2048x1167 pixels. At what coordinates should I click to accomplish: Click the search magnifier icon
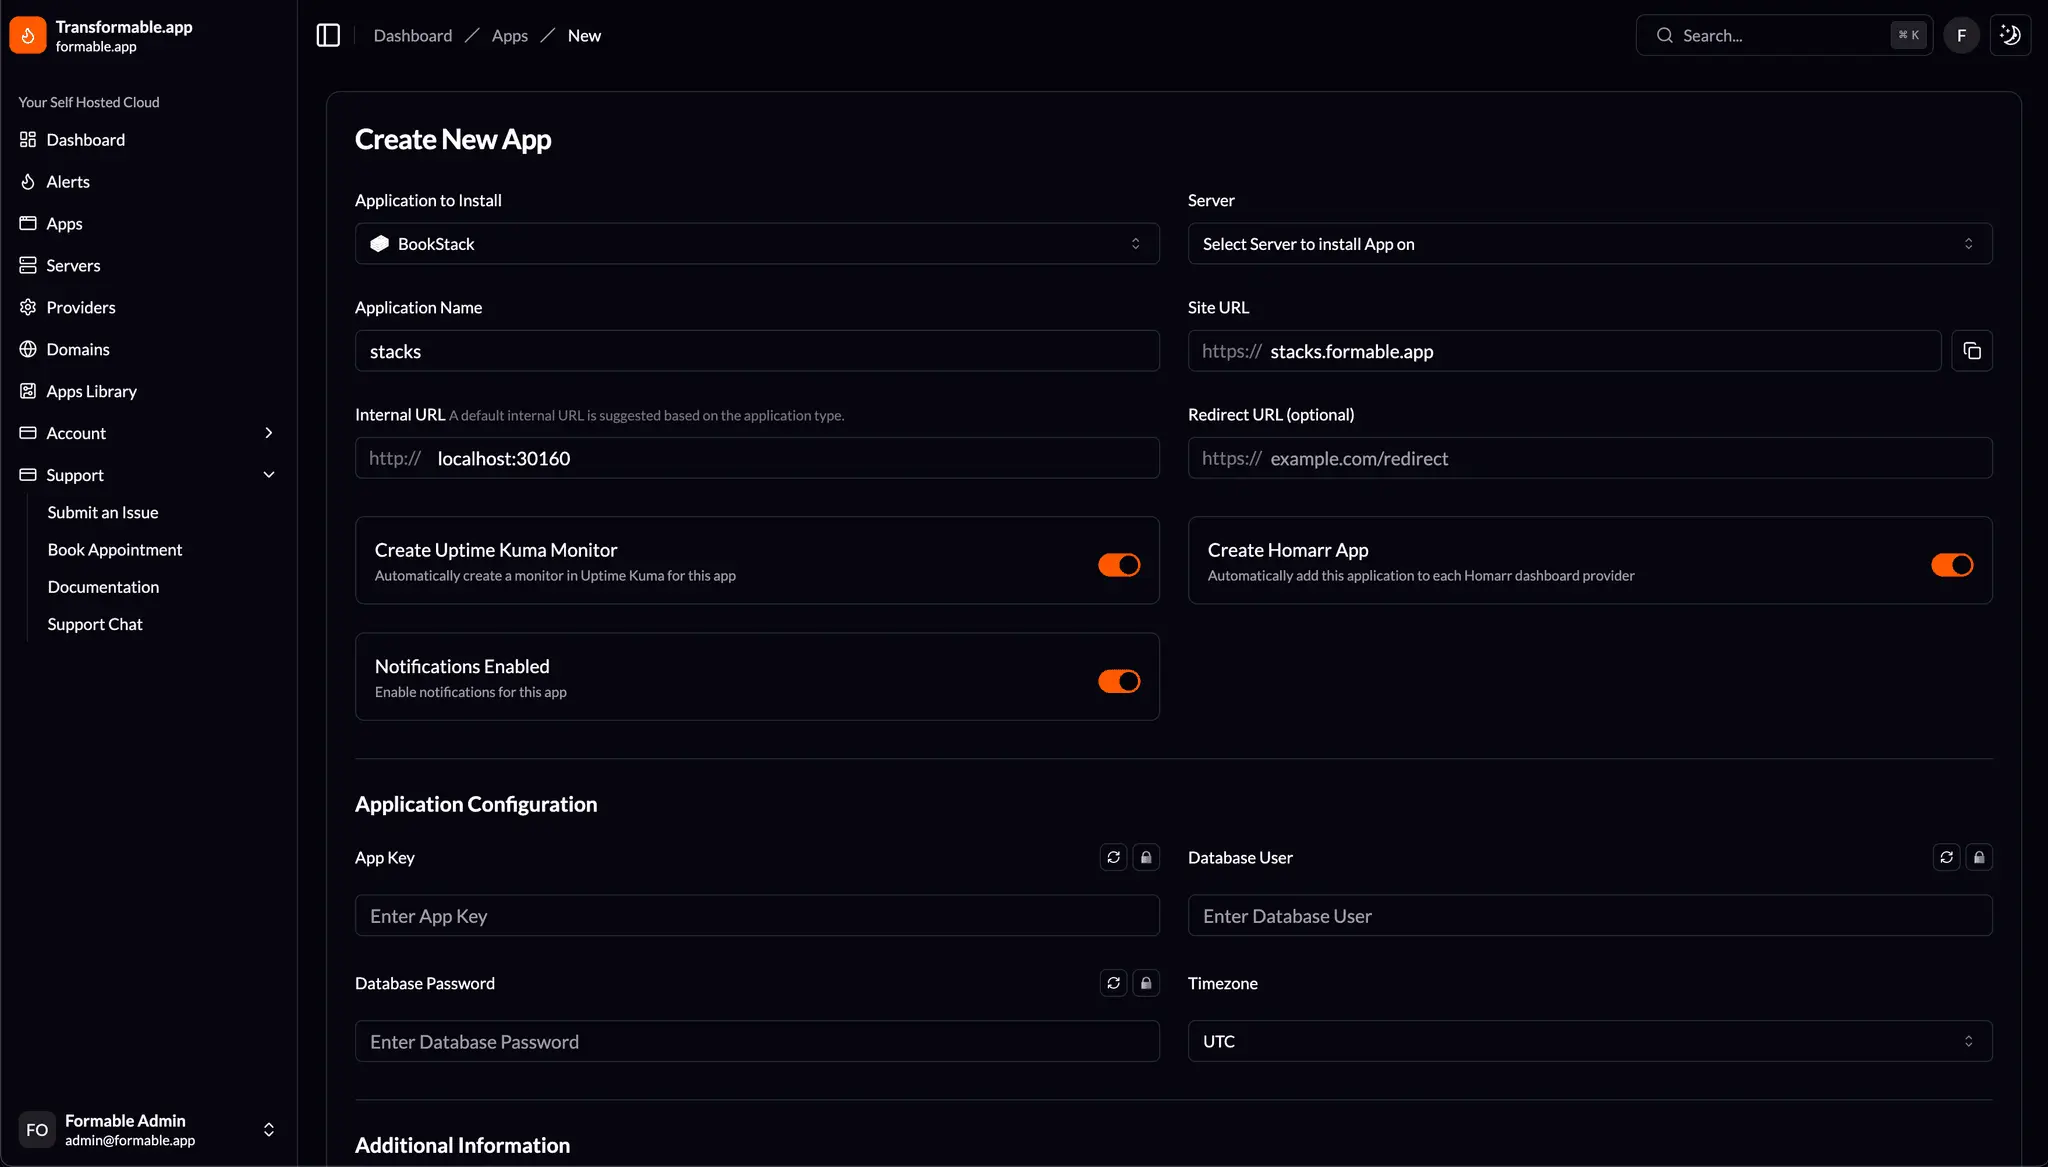1664,35
